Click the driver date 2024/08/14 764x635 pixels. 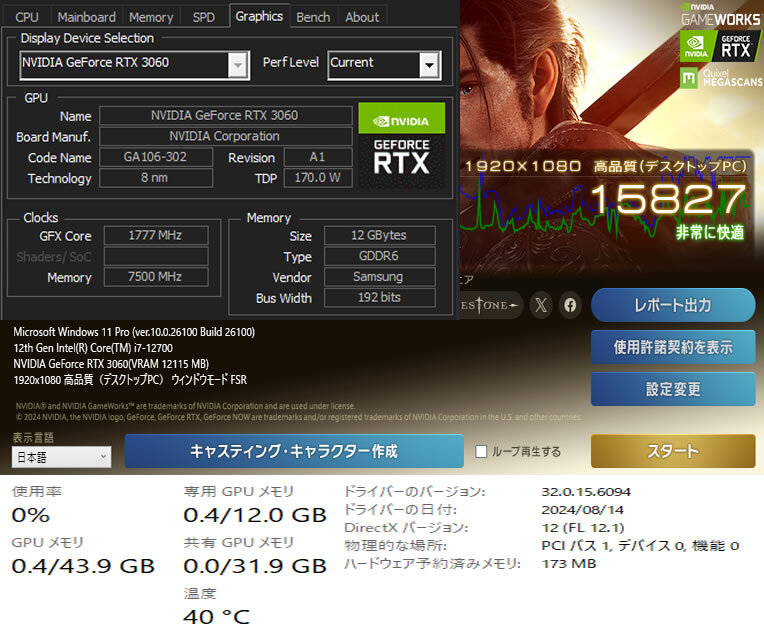click(x=583, y=510)
